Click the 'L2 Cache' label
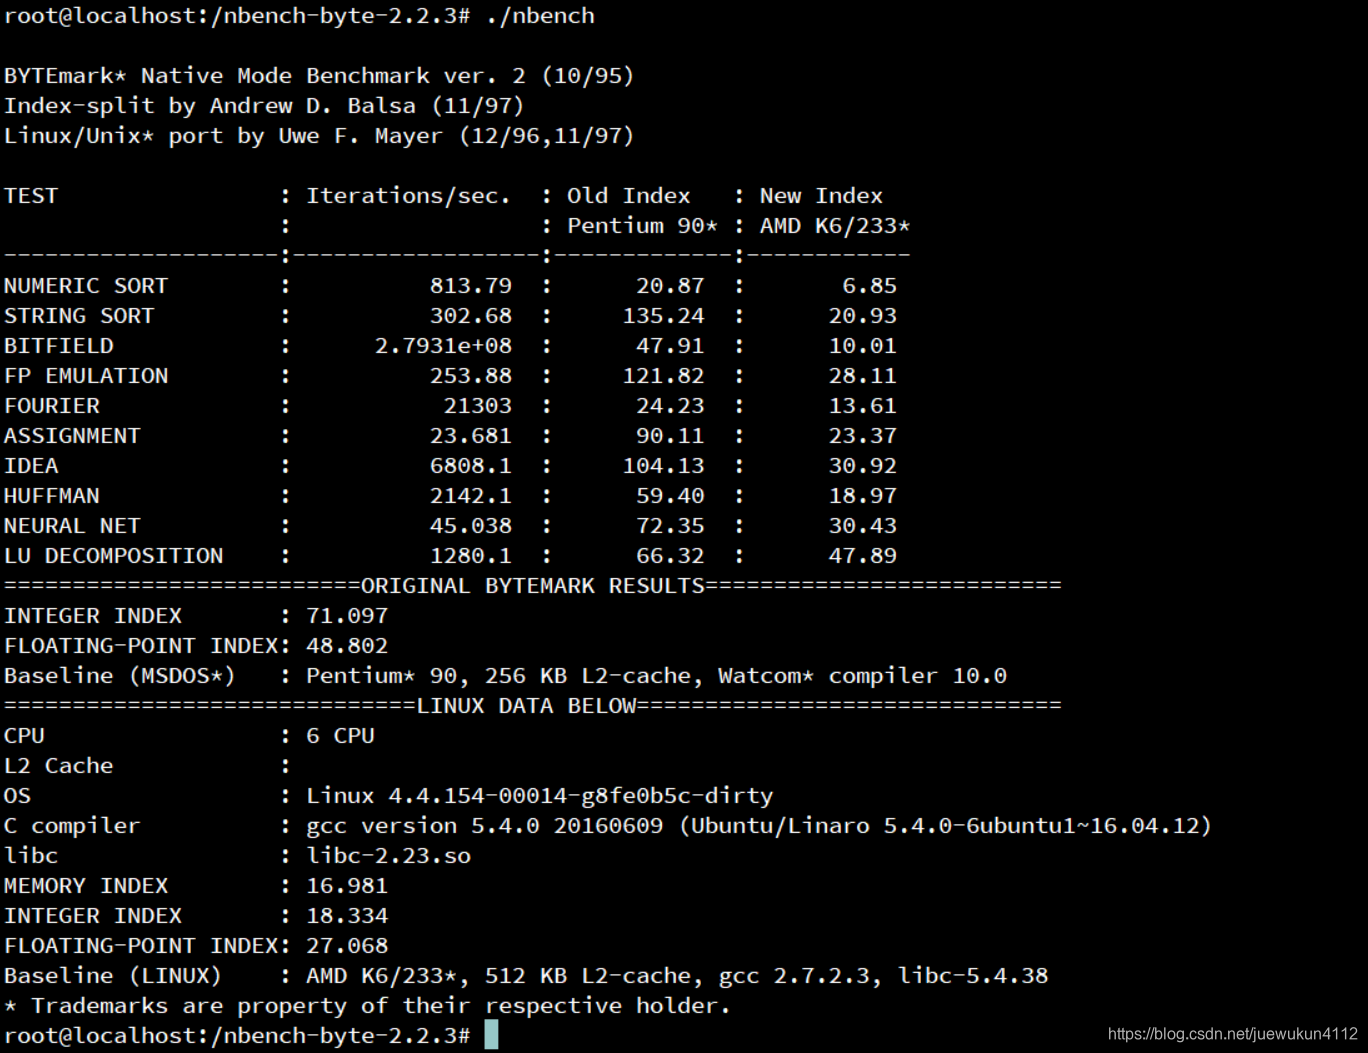The height and width of the screenshot is (1053, 1368). click(x=59, y=766)
